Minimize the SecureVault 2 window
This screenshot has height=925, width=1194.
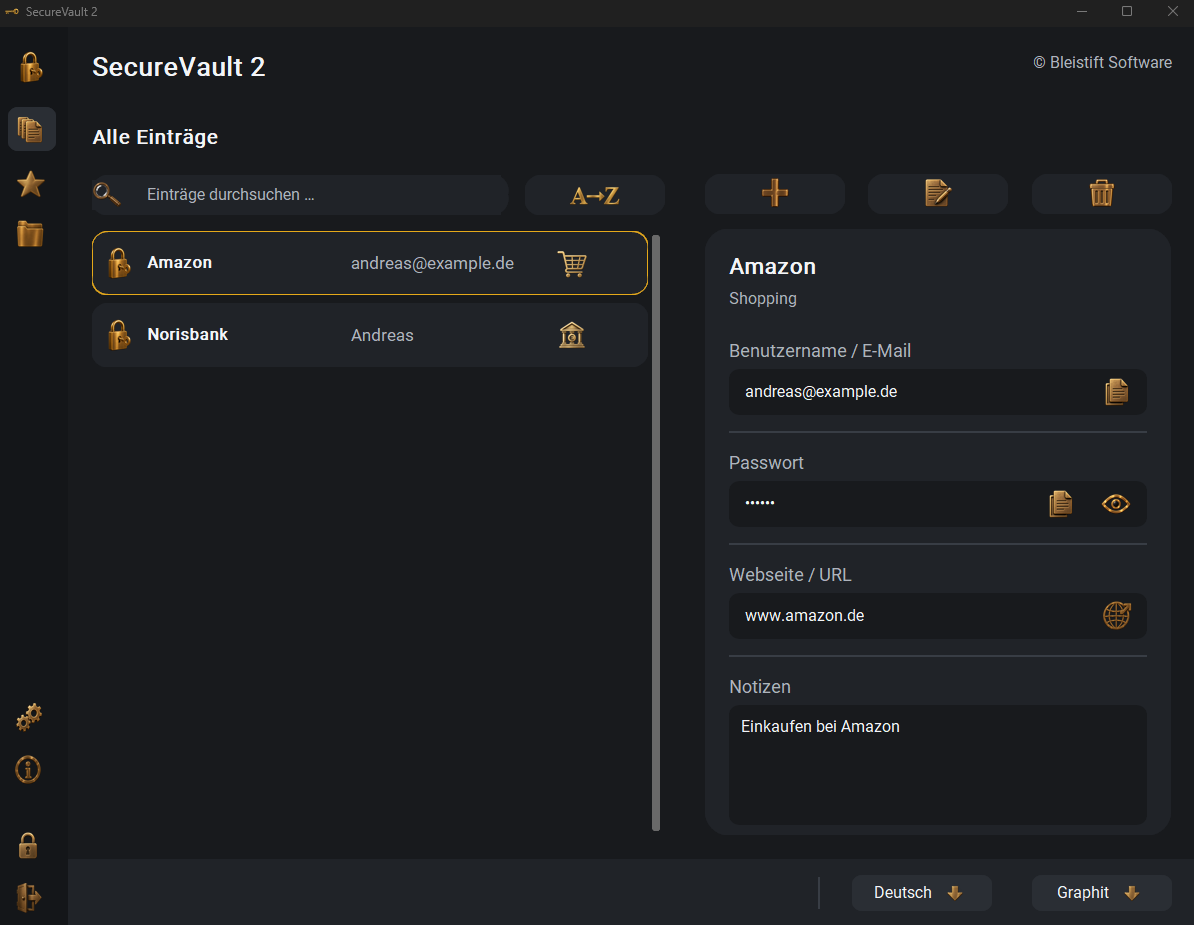click(1081, 11)
